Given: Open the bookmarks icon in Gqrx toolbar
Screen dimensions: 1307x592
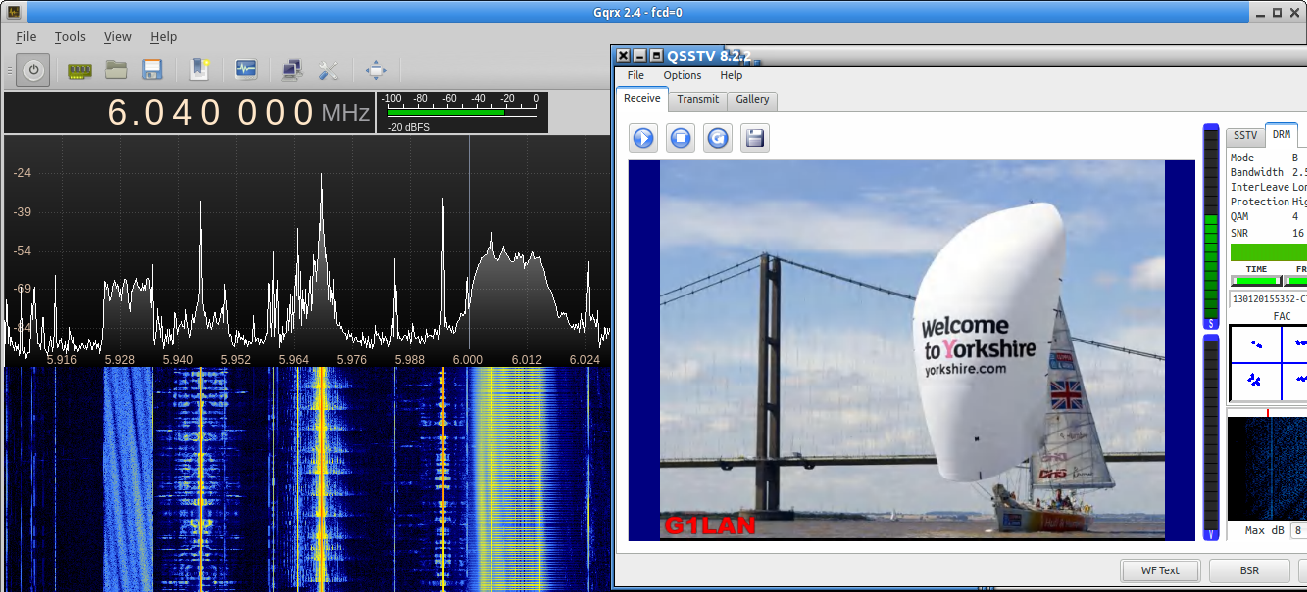Looking at the screenshot, I should click(199, 70).
